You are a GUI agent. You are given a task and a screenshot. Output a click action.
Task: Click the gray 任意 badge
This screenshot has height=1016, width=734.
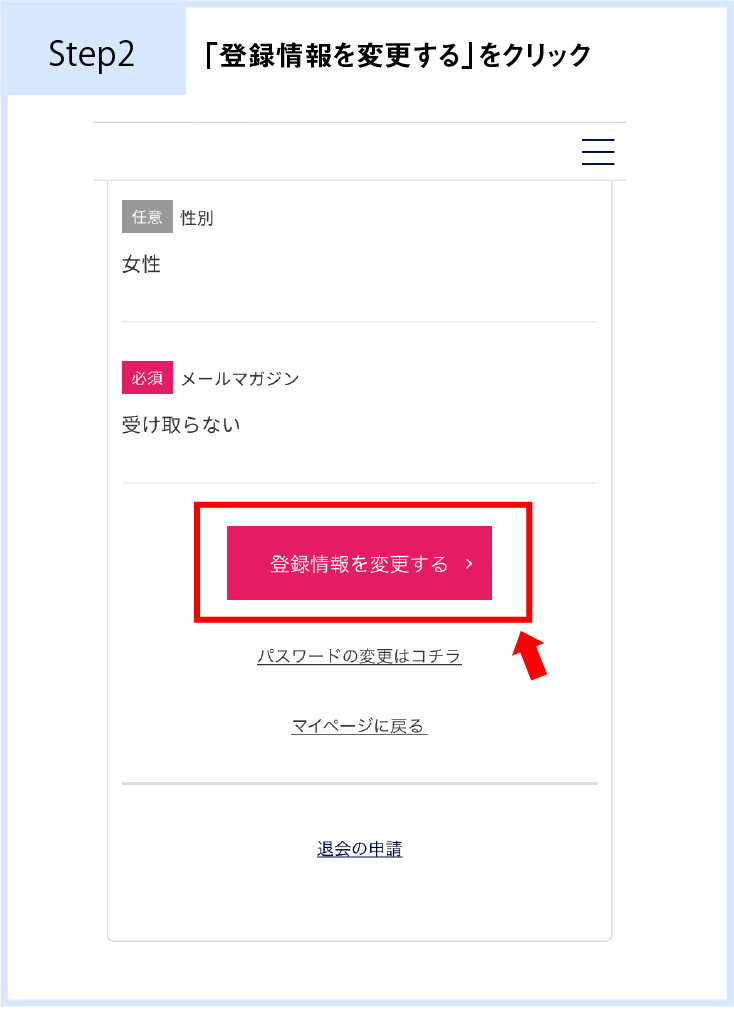[147, 216]
